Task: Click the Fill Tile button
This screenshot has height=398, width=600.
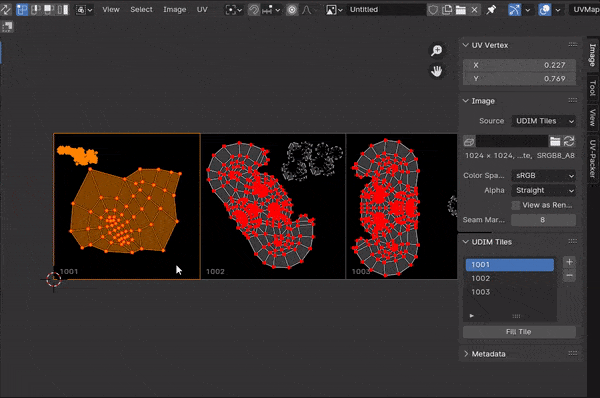Action: coord(519,332)
